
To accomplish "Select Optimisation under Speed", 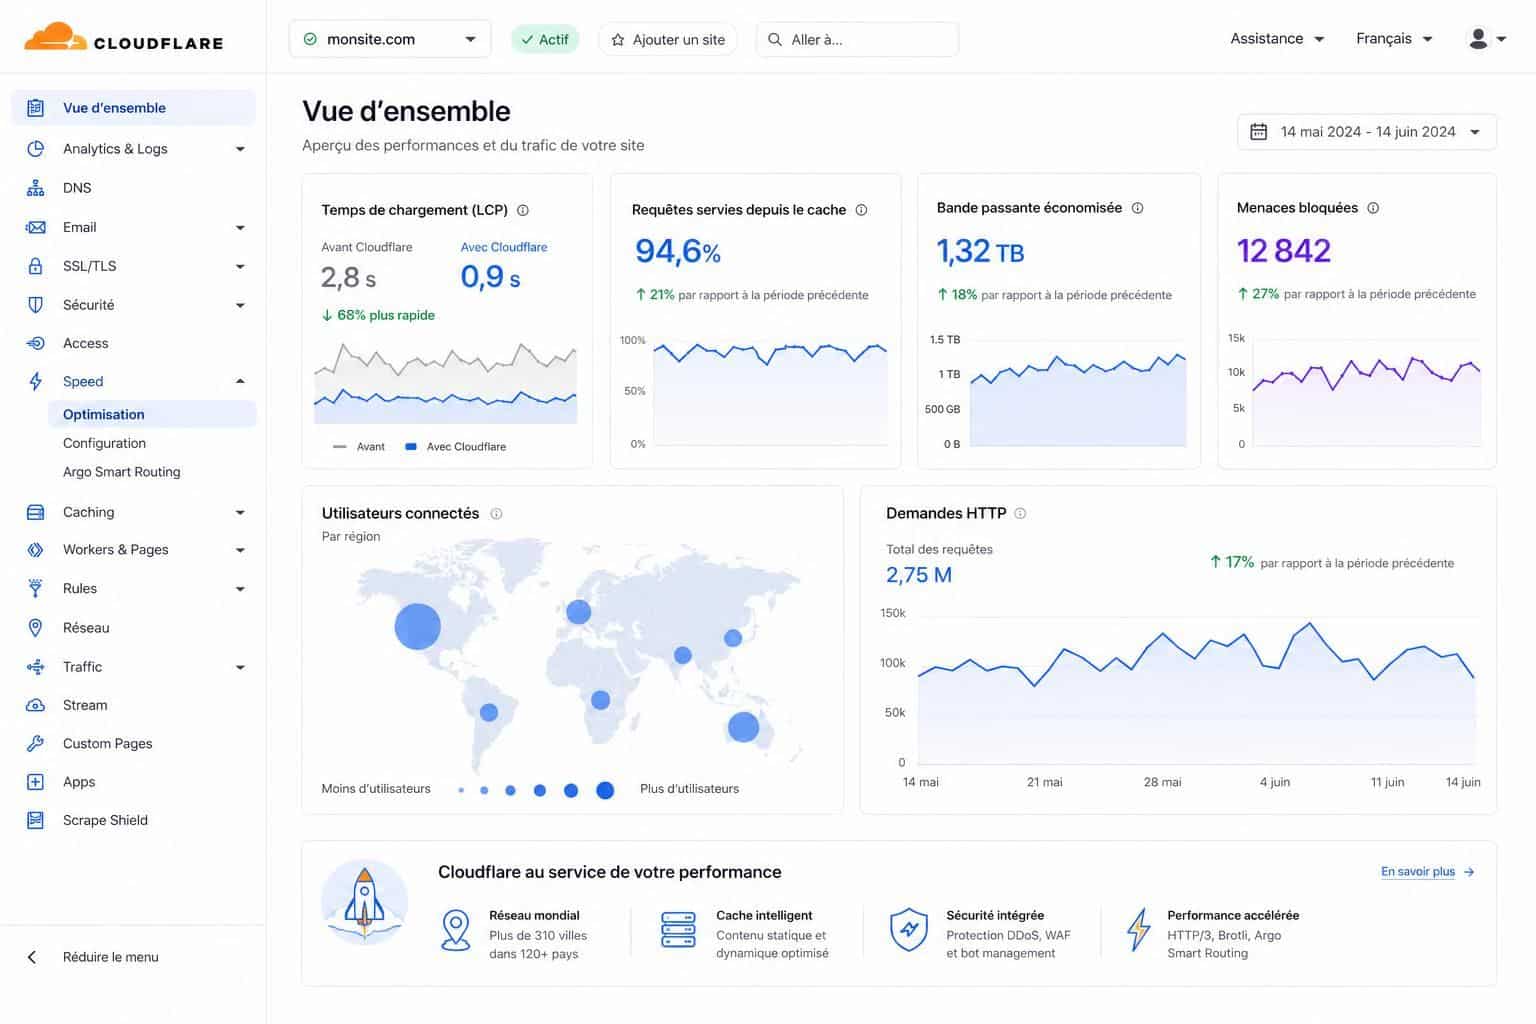I will tap(152, 414).
